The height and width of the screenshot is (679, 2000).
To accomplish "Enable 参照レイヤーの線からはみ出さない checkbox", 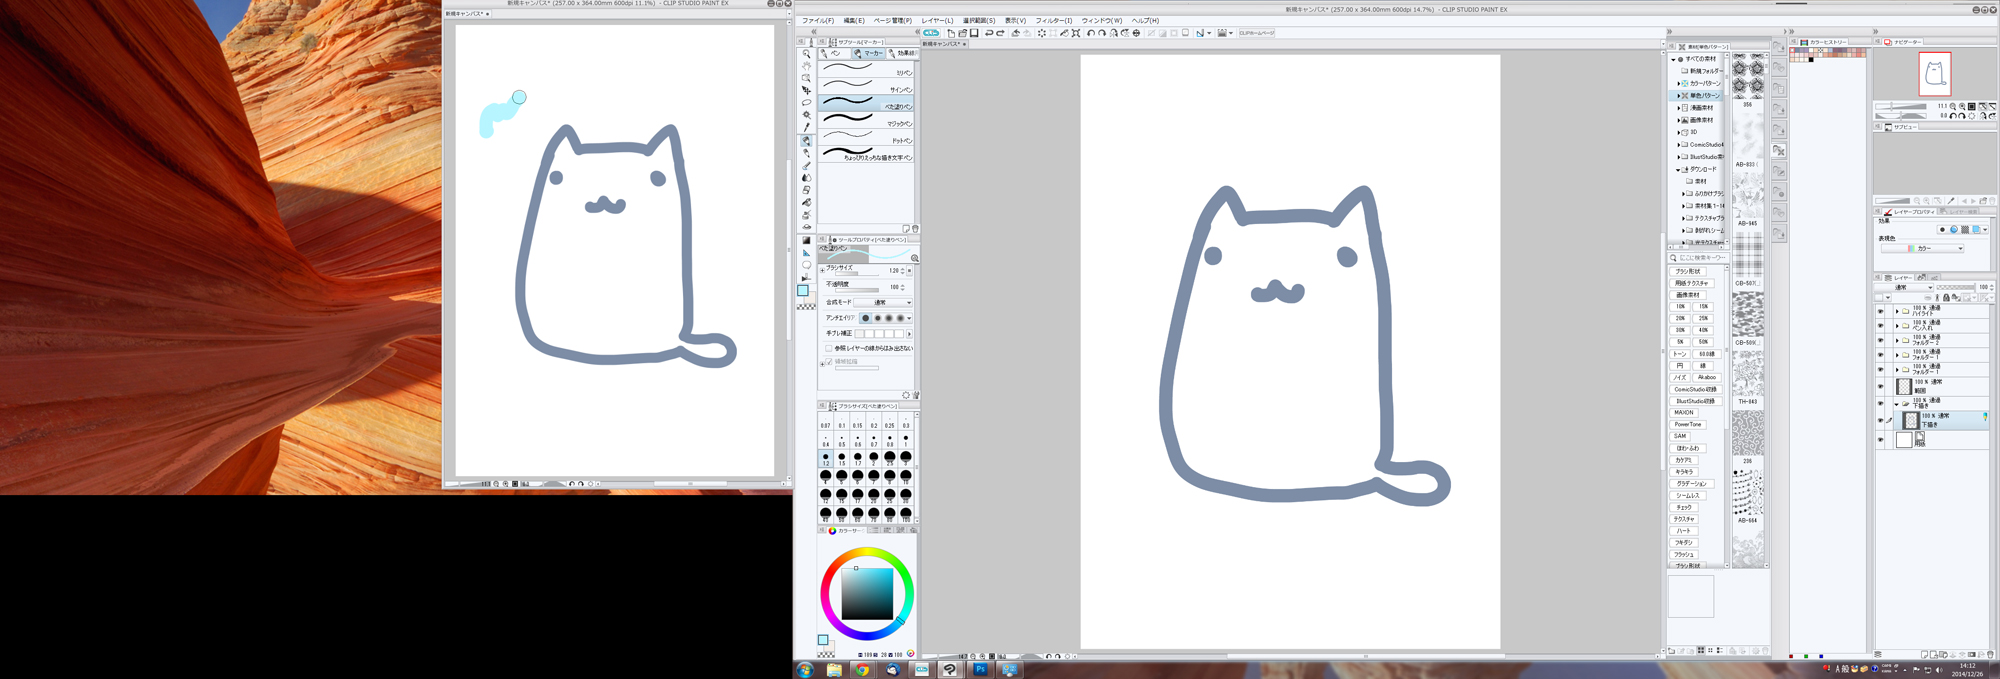I will pyautogui.click(x=829, y=348).
